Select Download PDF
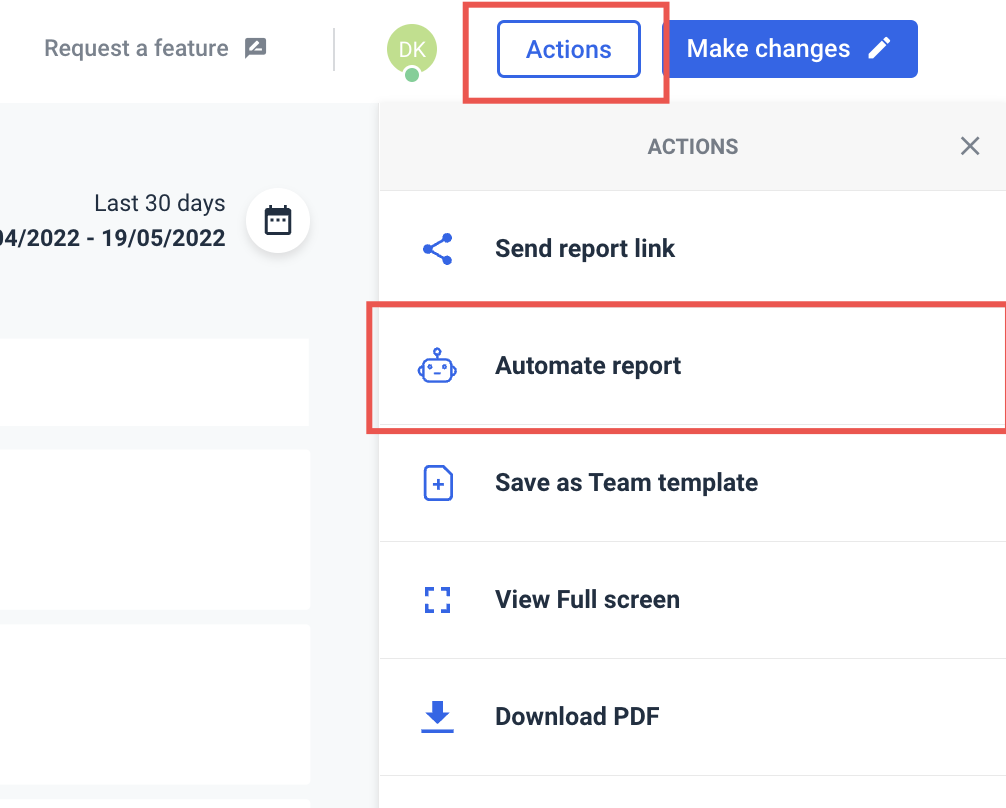Image resolution: width=1006 pixels, height=808 pixels. [576, 716]
